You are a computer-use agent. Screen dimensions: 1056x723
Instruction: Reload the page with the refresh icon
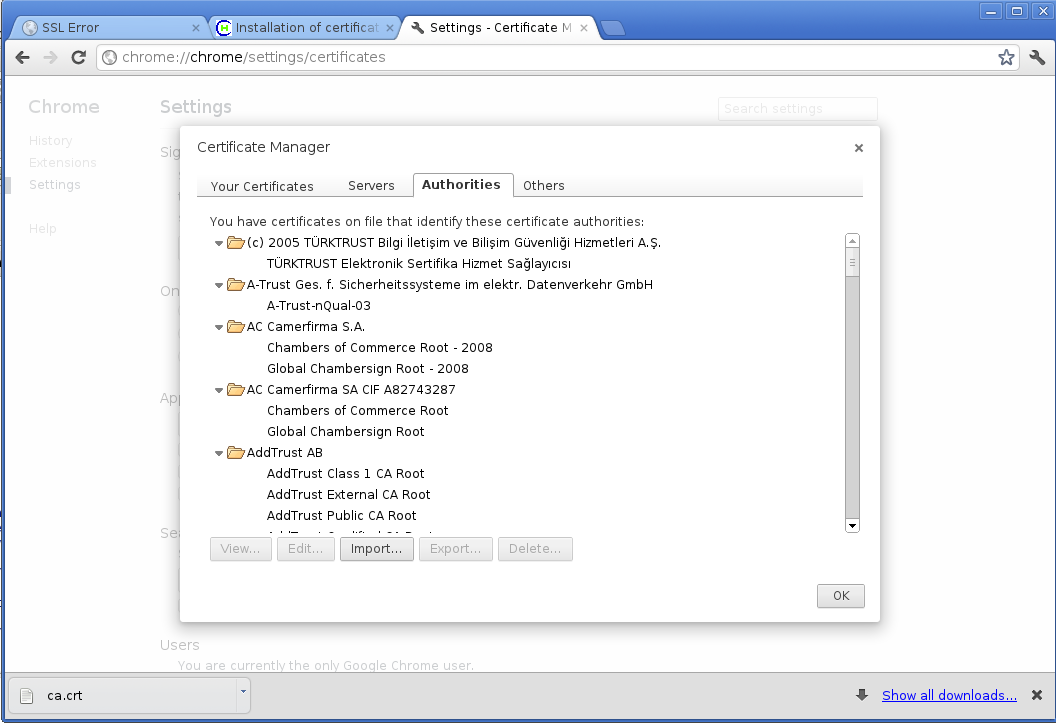(79, 57)
